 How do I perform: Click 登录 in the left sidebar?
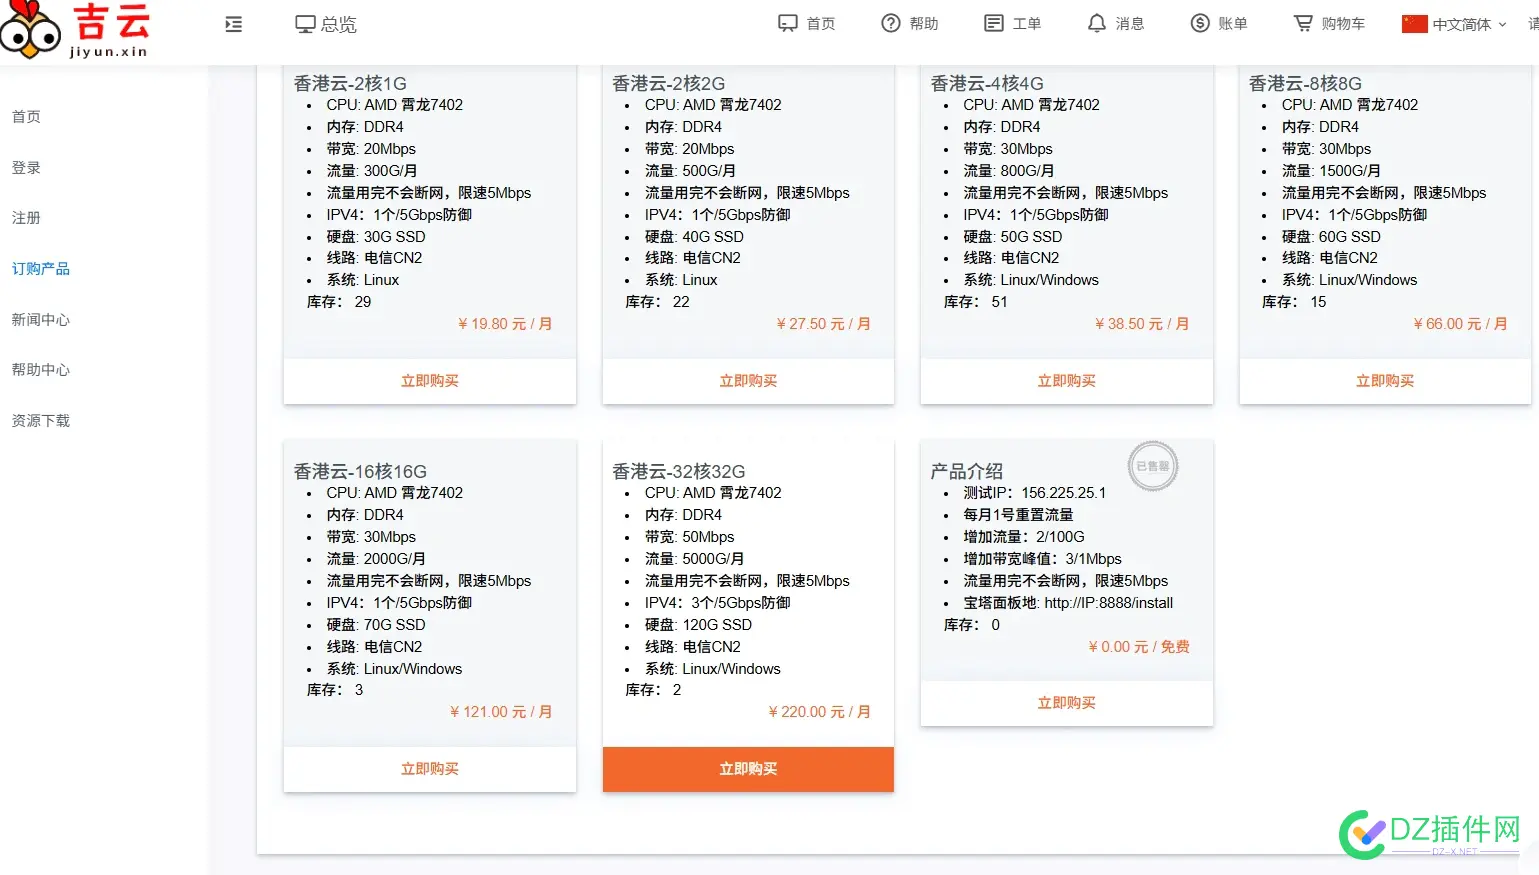tap(26, 167)
